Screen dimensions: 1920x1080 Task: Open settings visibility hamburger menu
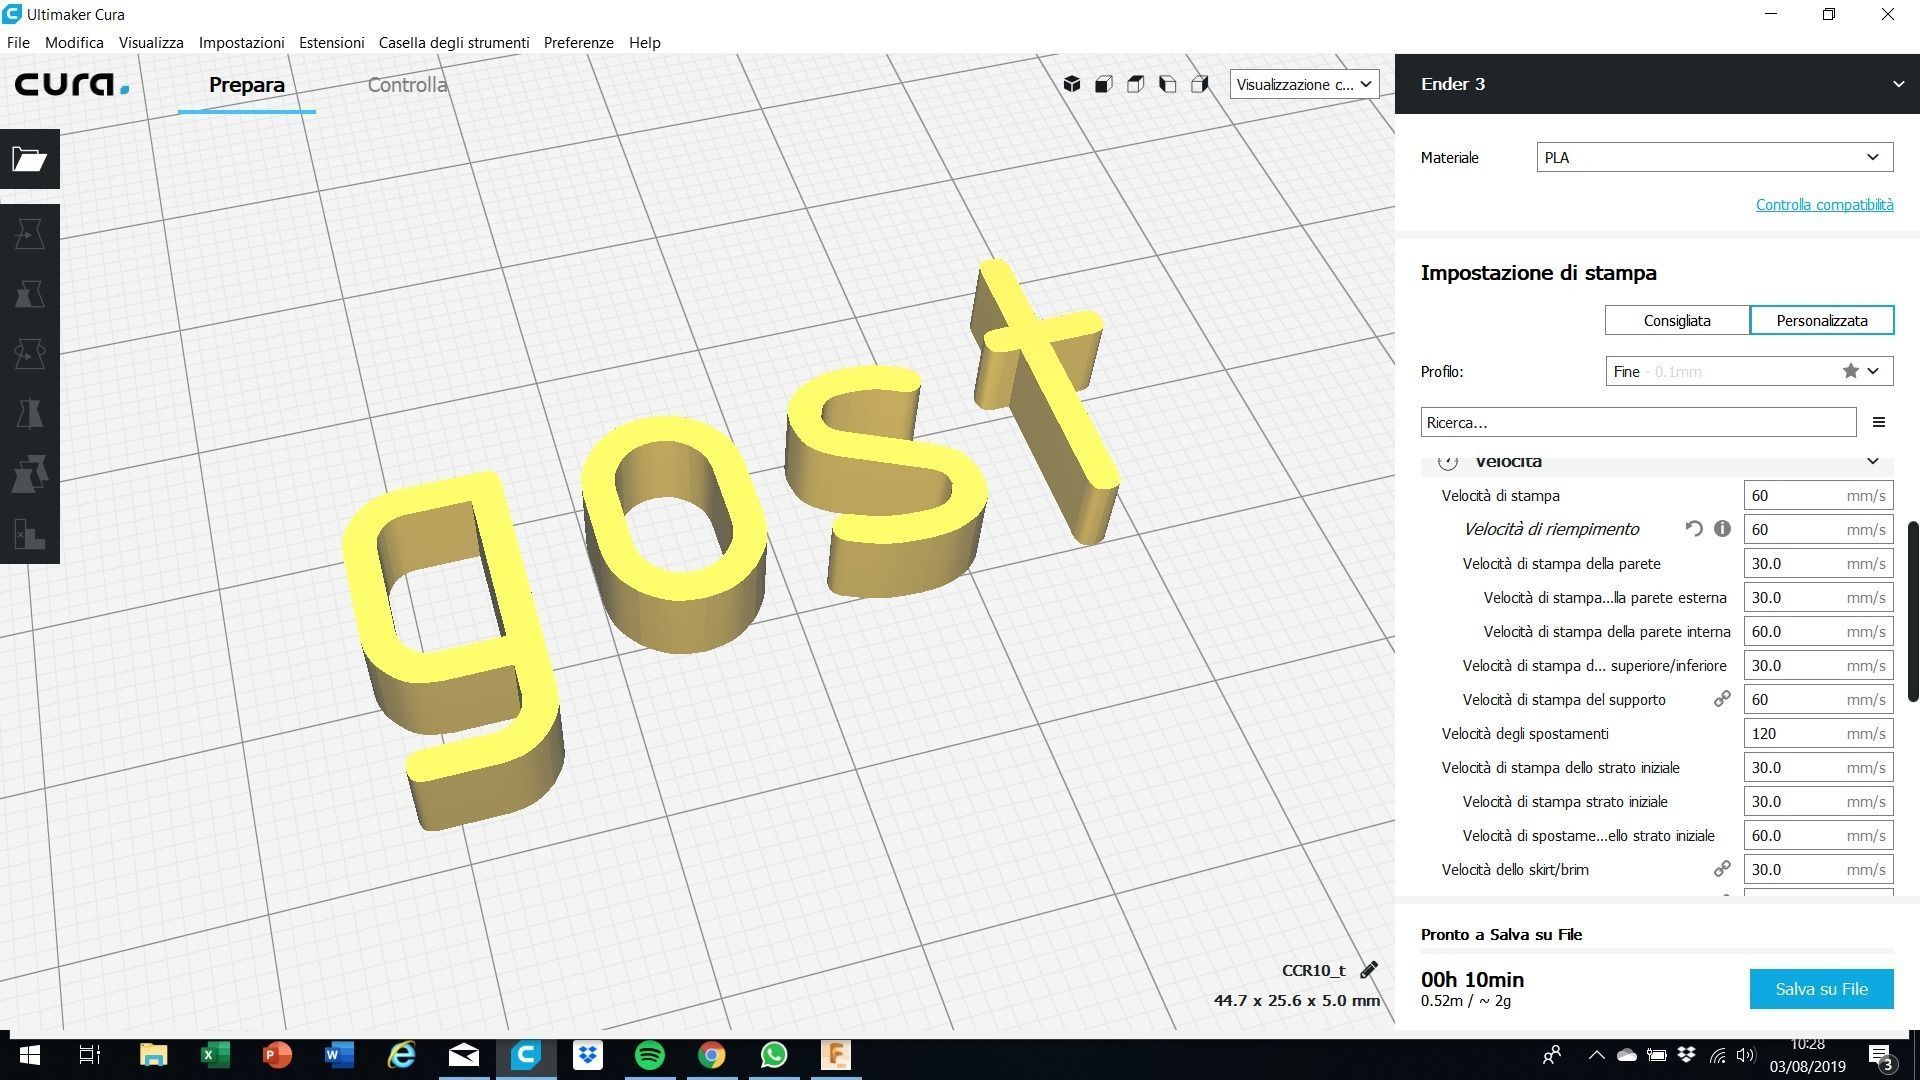1879,423
